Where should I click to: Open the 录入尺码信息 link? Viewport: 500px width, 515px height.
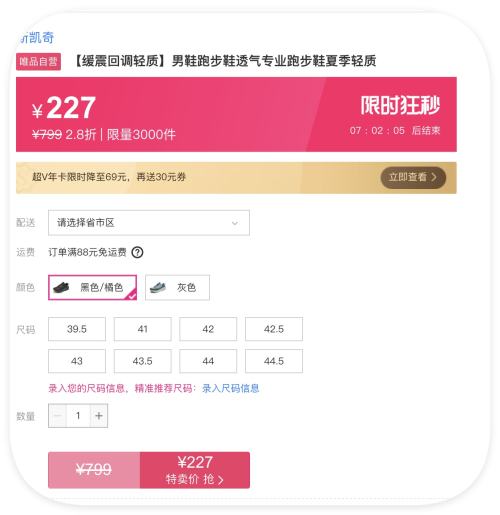point(230,388)
